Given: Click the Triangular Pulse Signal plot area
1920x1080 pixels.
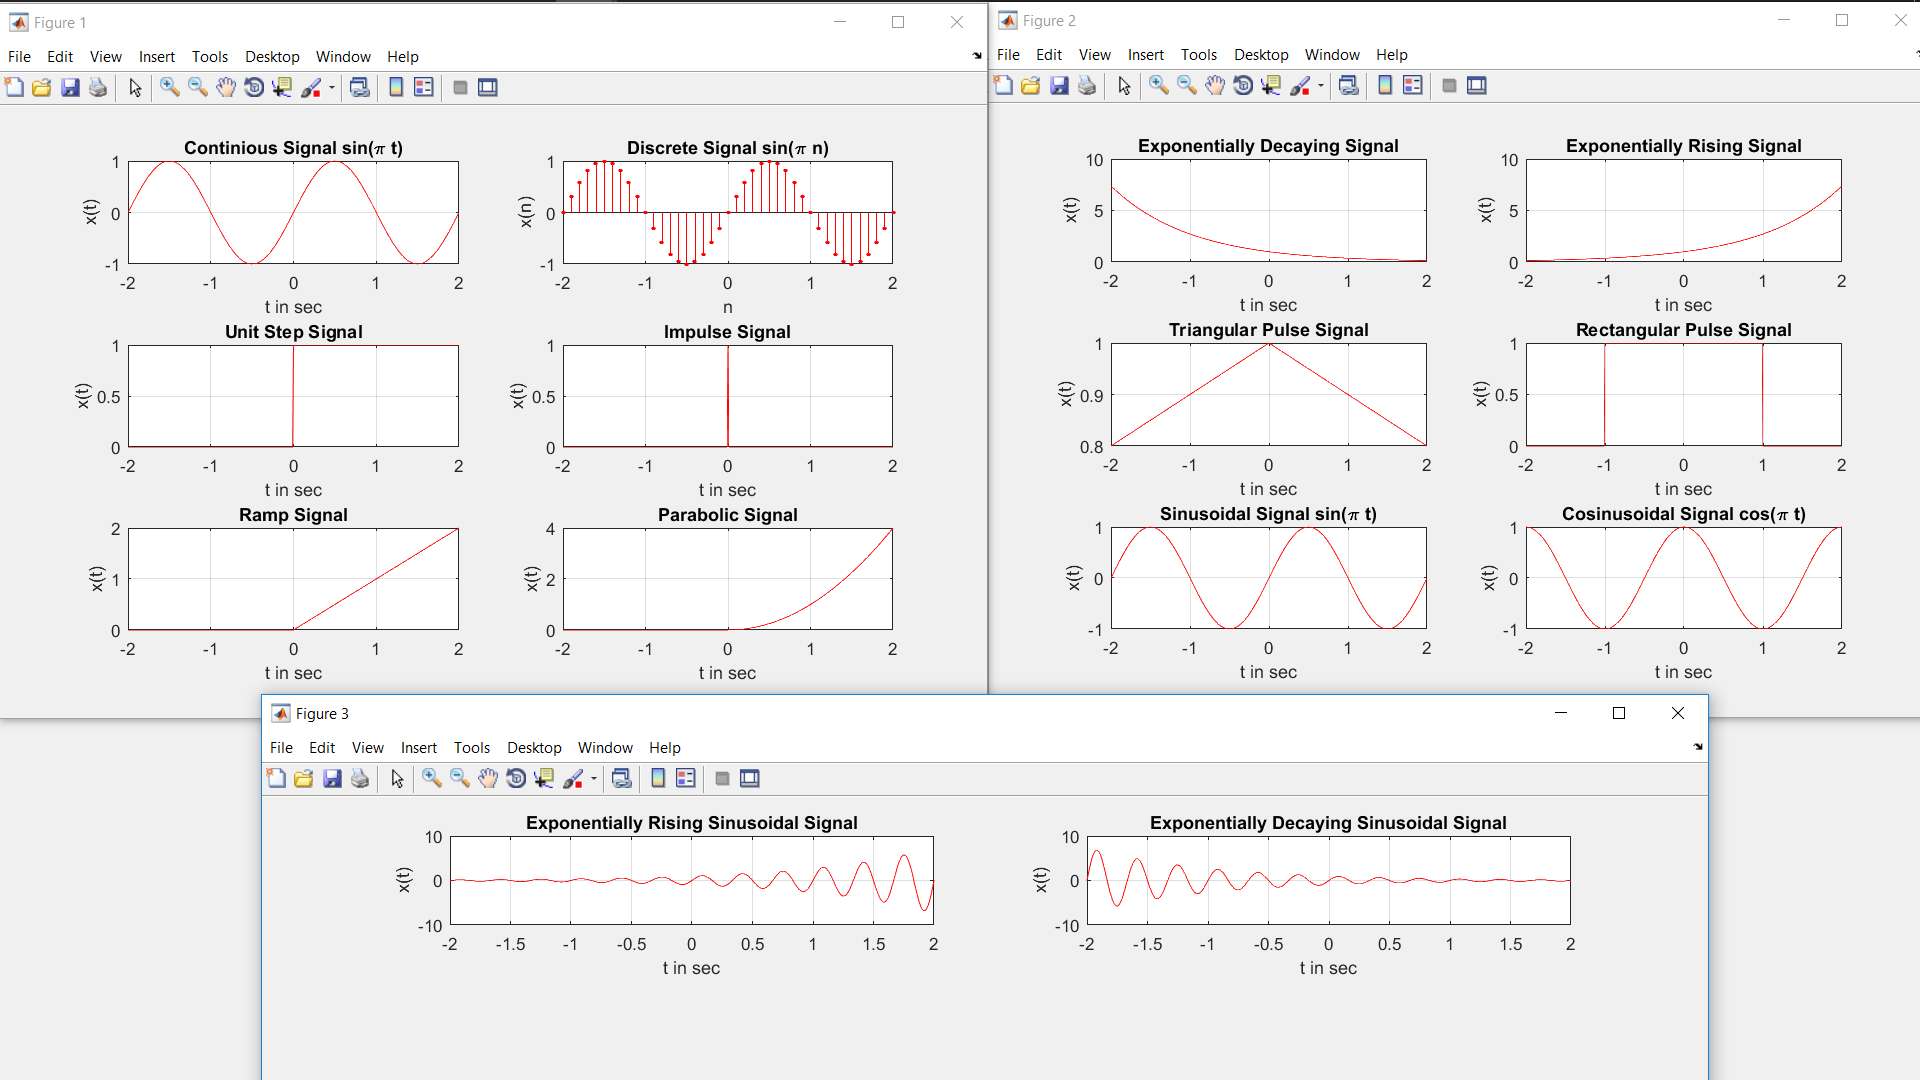Looking at the screenshot, I should click(1268, 394).
